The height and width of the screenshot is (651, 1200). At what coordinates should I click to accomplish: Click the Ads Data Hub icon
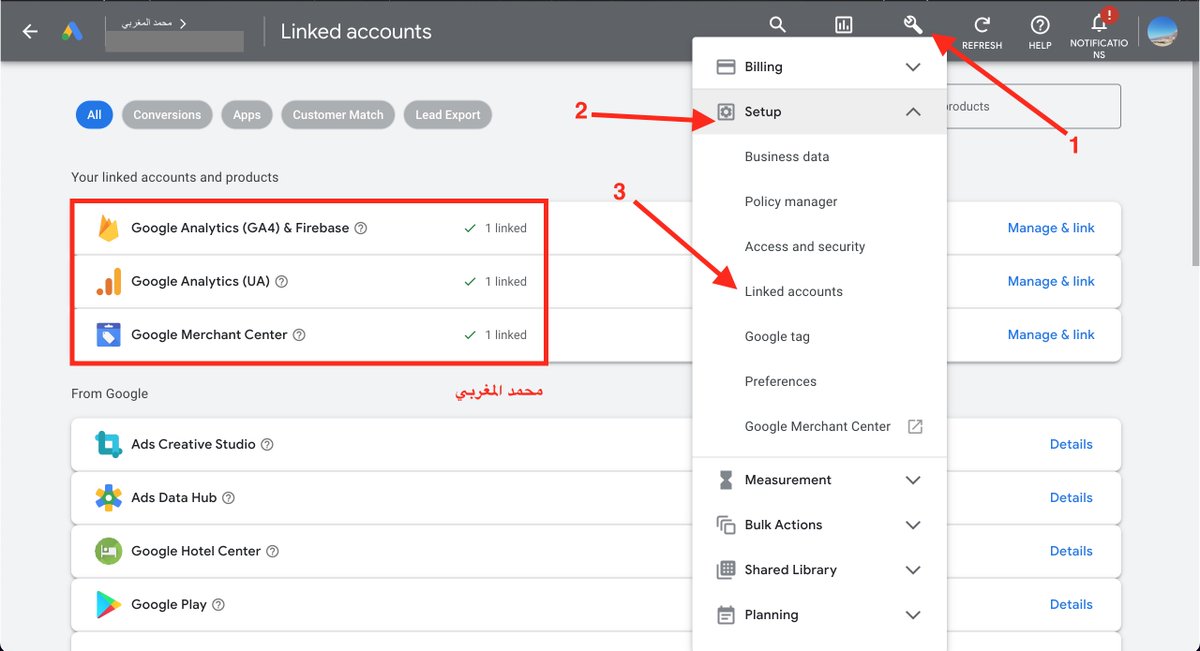pos(109,498)
